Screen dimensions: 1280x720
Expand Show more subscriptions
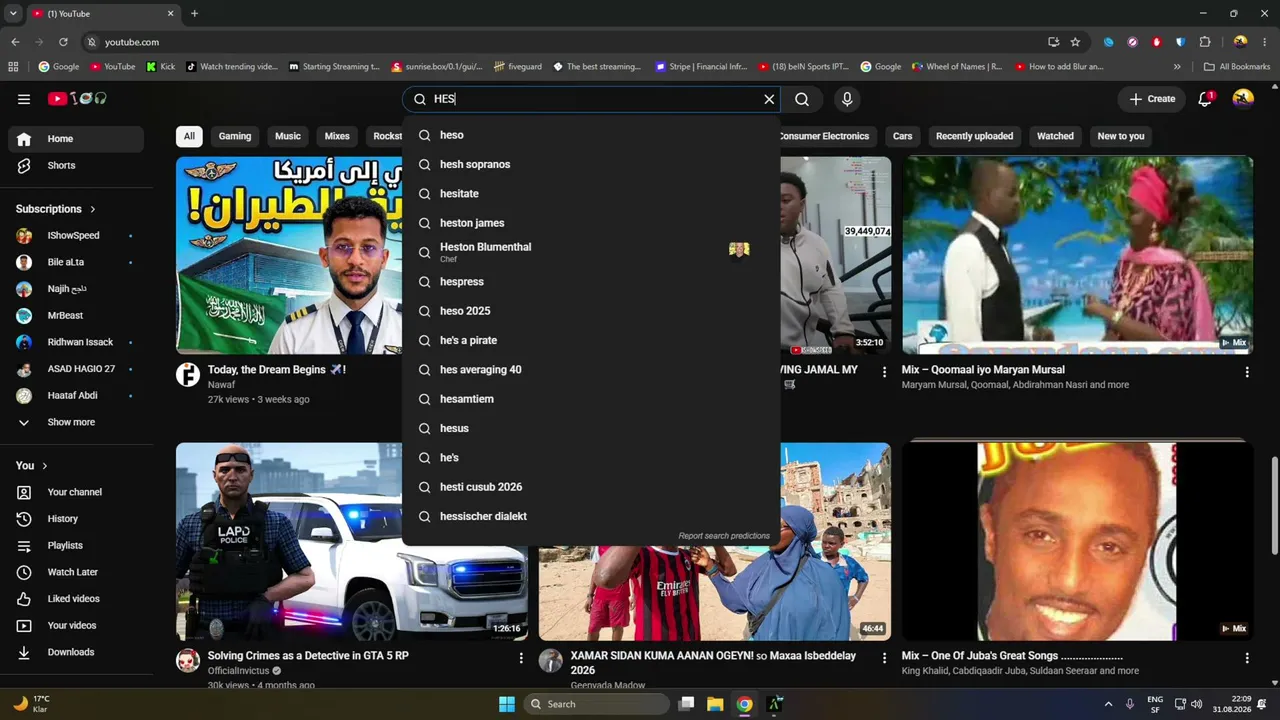(76, 422)
